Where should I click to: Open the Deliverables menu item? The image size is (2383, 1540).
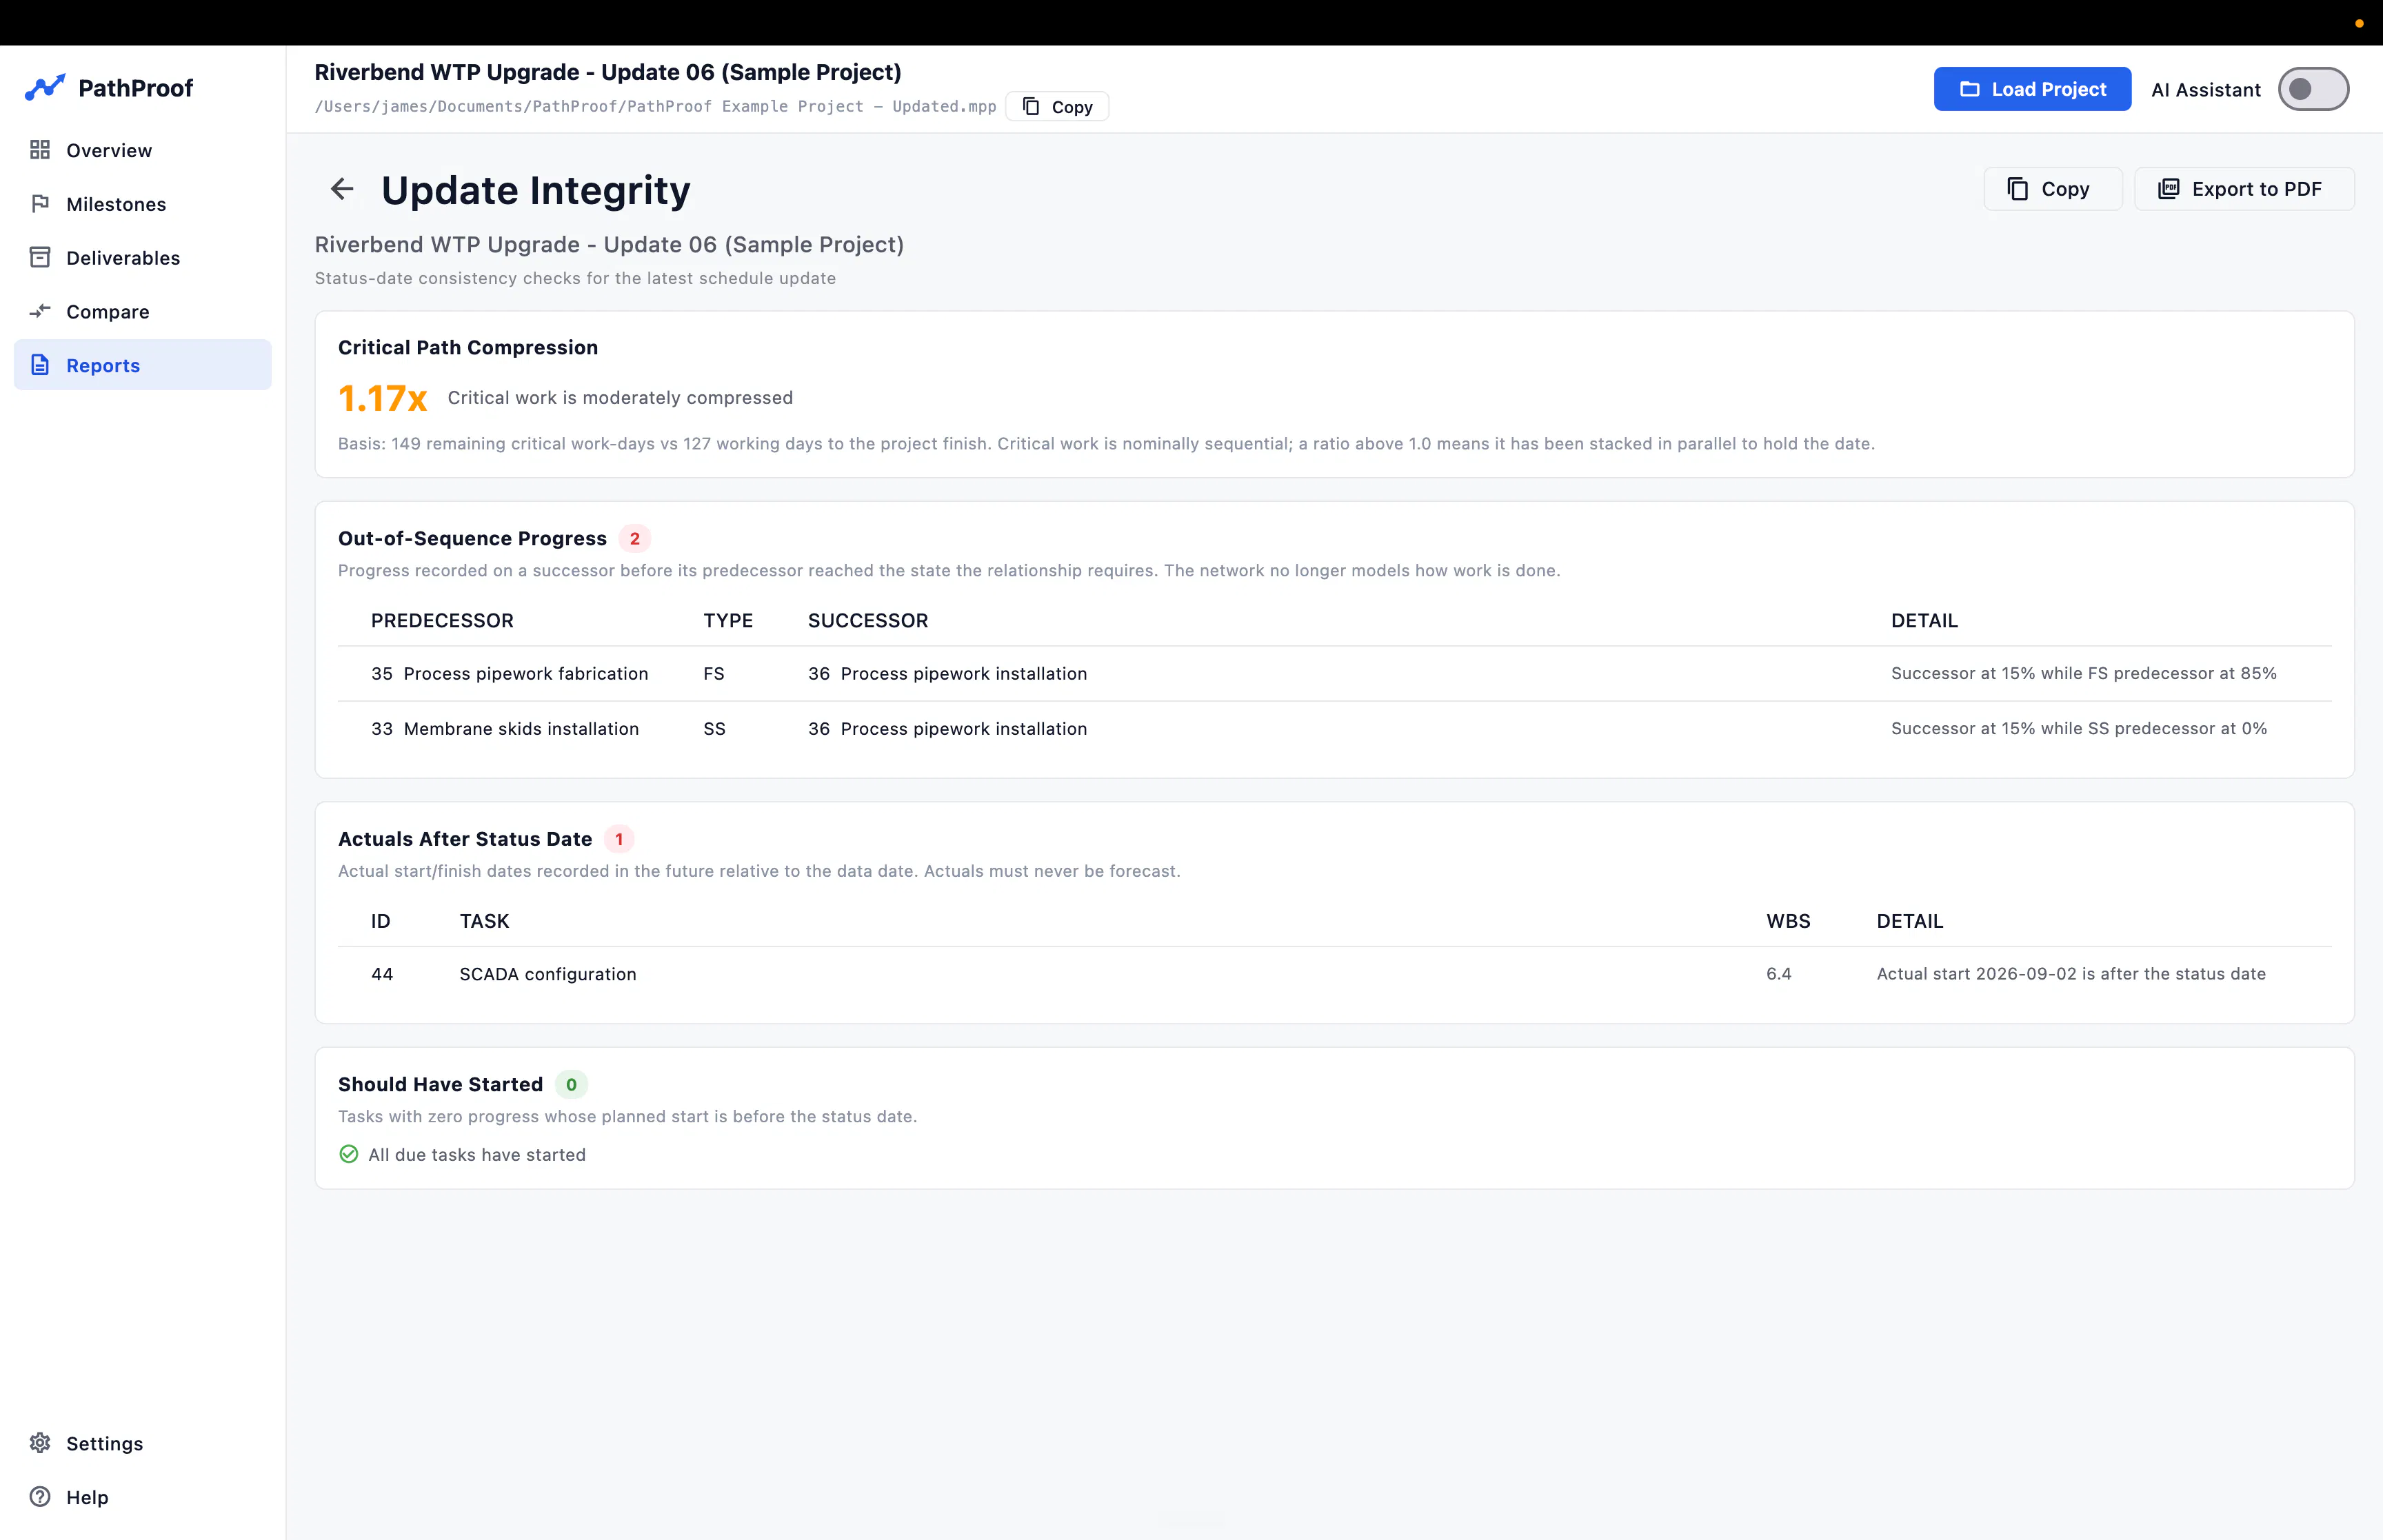(x=142, y=258)
